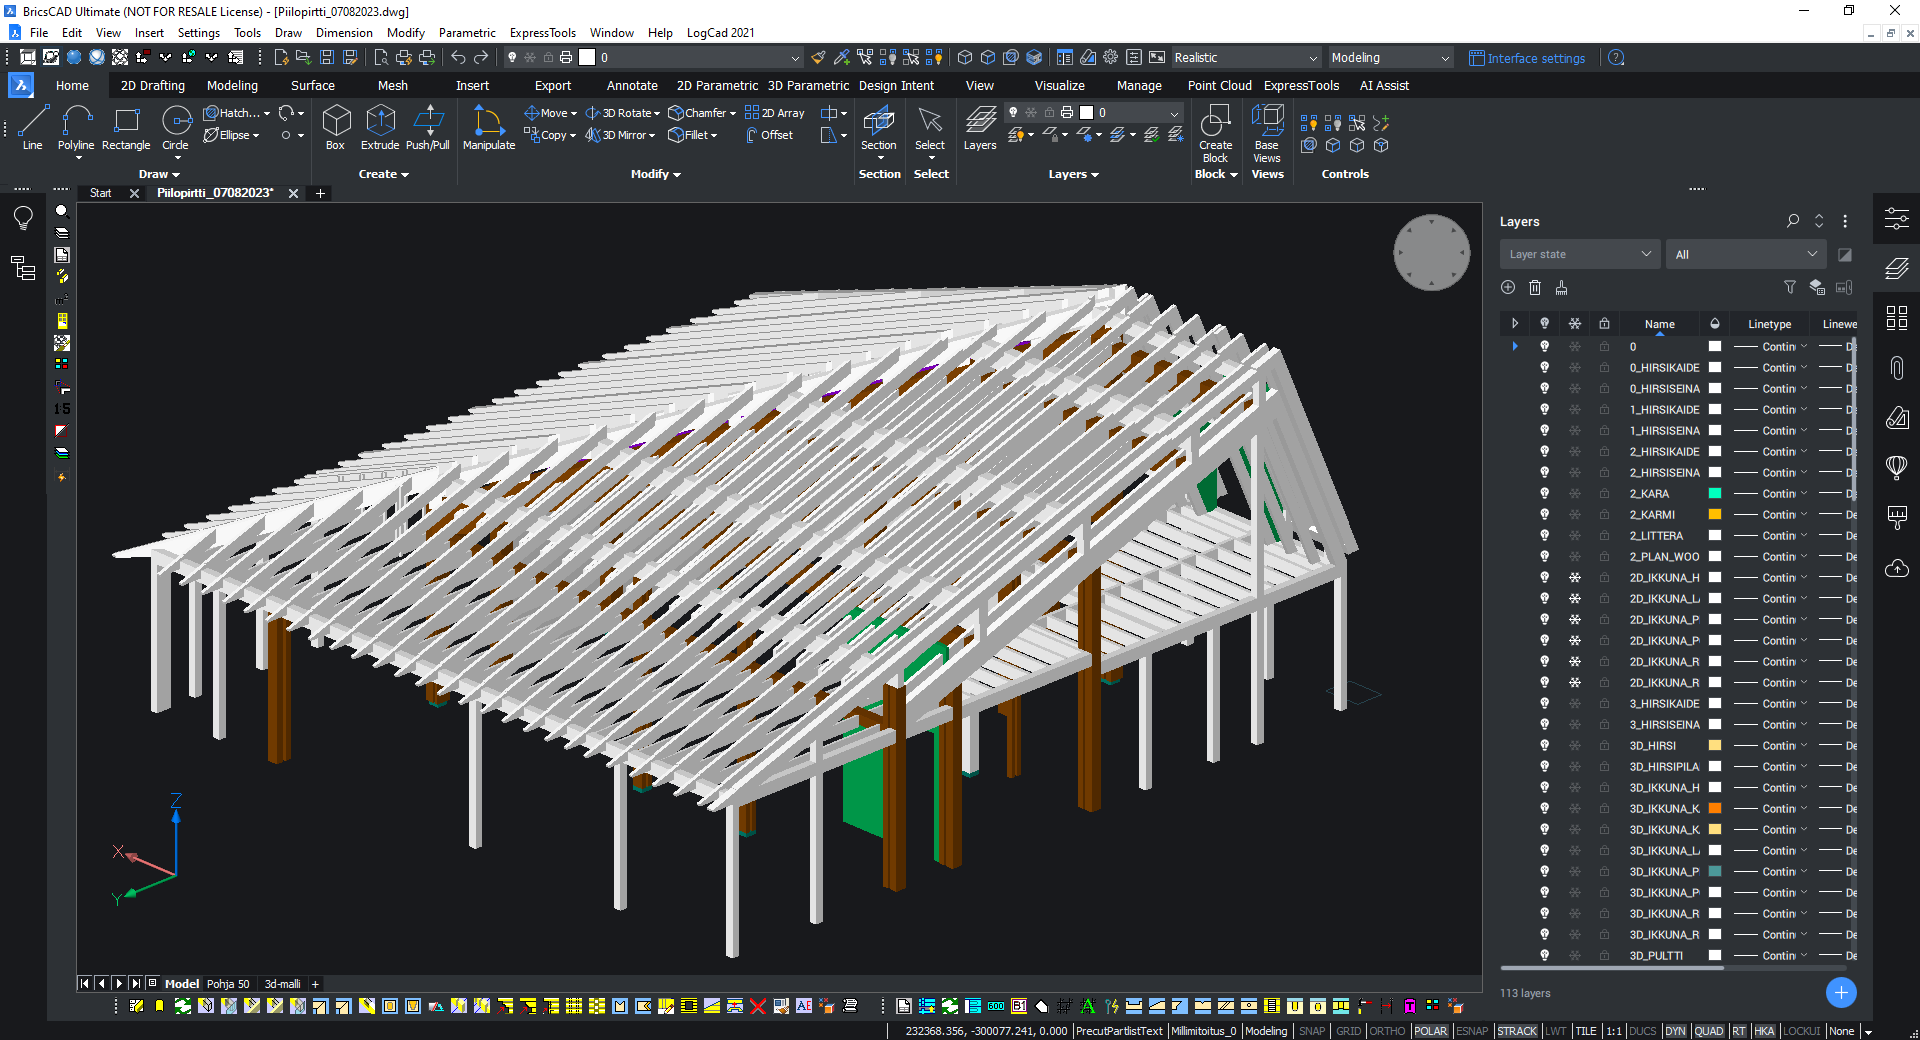Viewport: 1920px width, 1040px height.
Task: Toggle POLAR tracking in status bar
Action: point(1430,1031)
